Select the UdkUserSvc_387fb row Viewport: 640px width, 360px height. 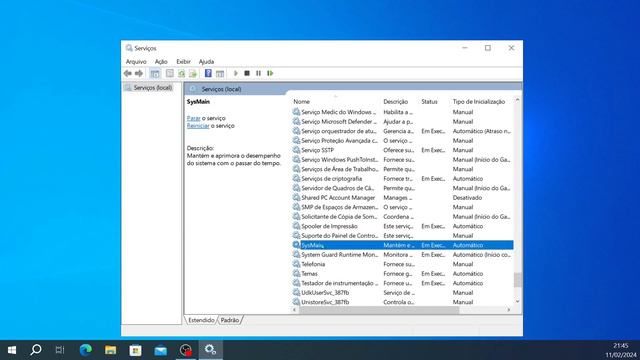(402, 293)
